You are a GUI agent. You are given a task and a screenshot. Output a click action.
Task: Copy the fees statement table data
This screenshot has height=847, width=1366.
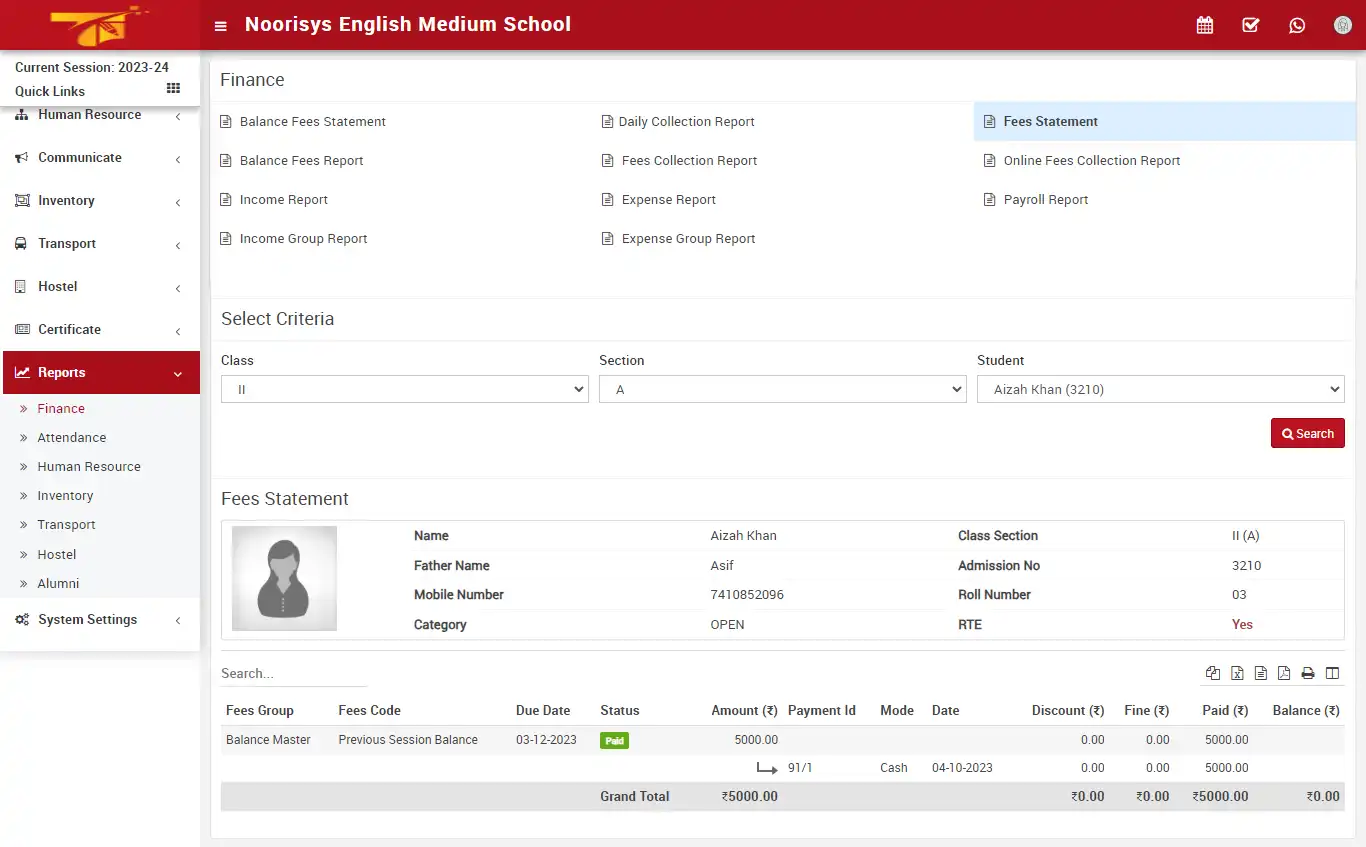coord(1213,673)
